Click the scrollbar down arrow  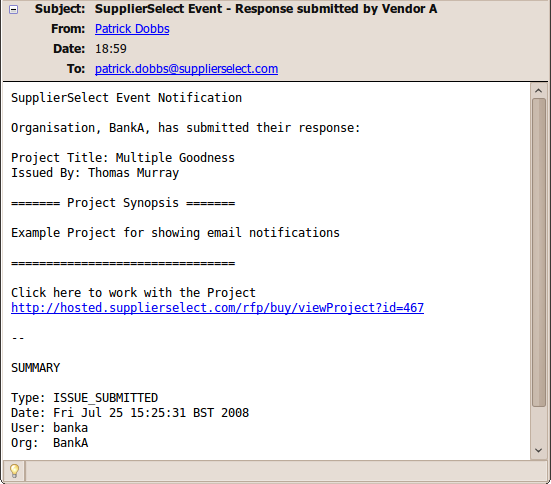point(538,450)
